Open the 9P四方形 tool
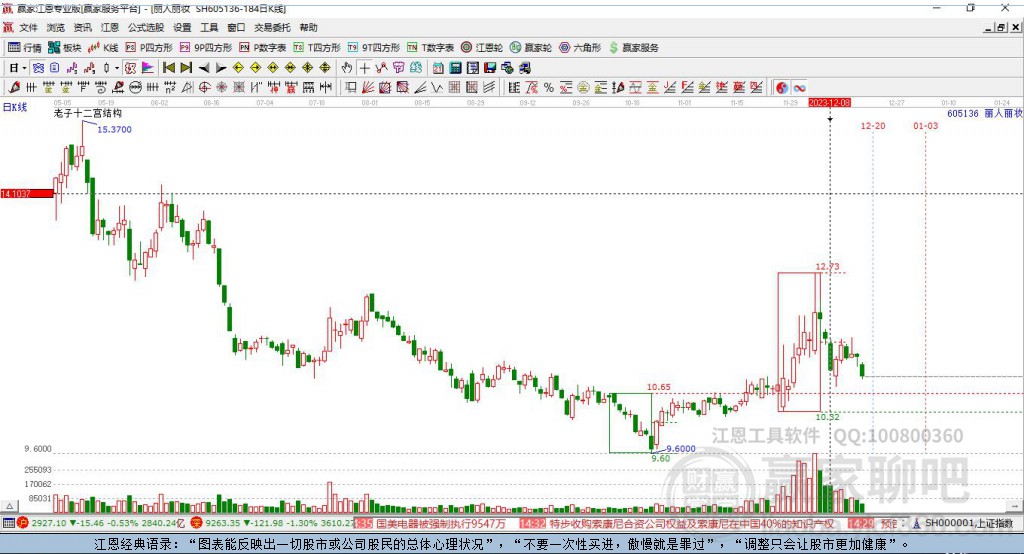 (x=206, y=48)
